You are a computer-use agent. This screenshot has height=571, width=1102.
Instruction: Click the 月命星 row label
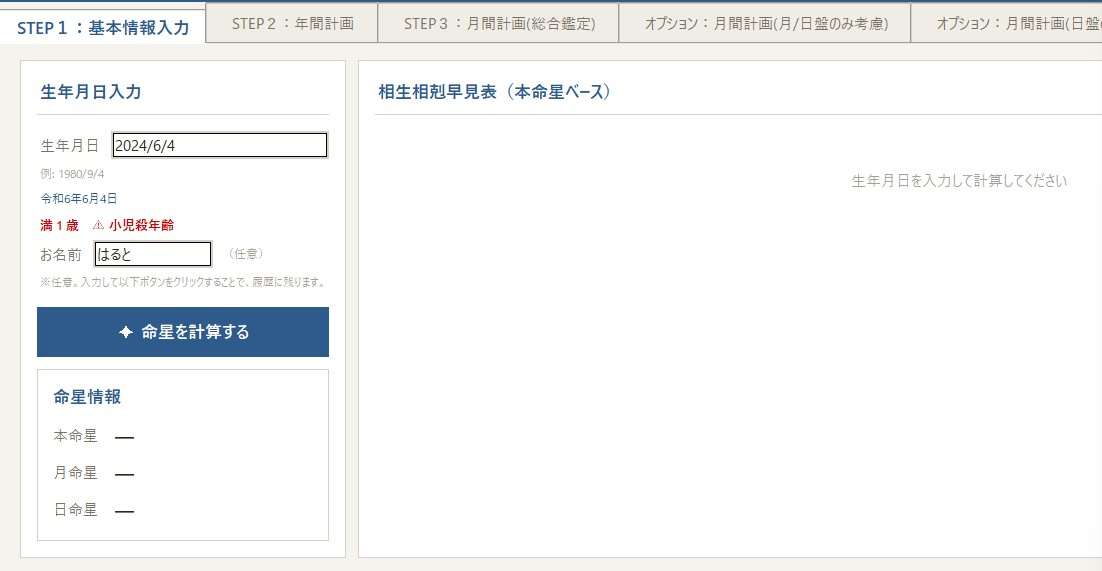point(75,473)
